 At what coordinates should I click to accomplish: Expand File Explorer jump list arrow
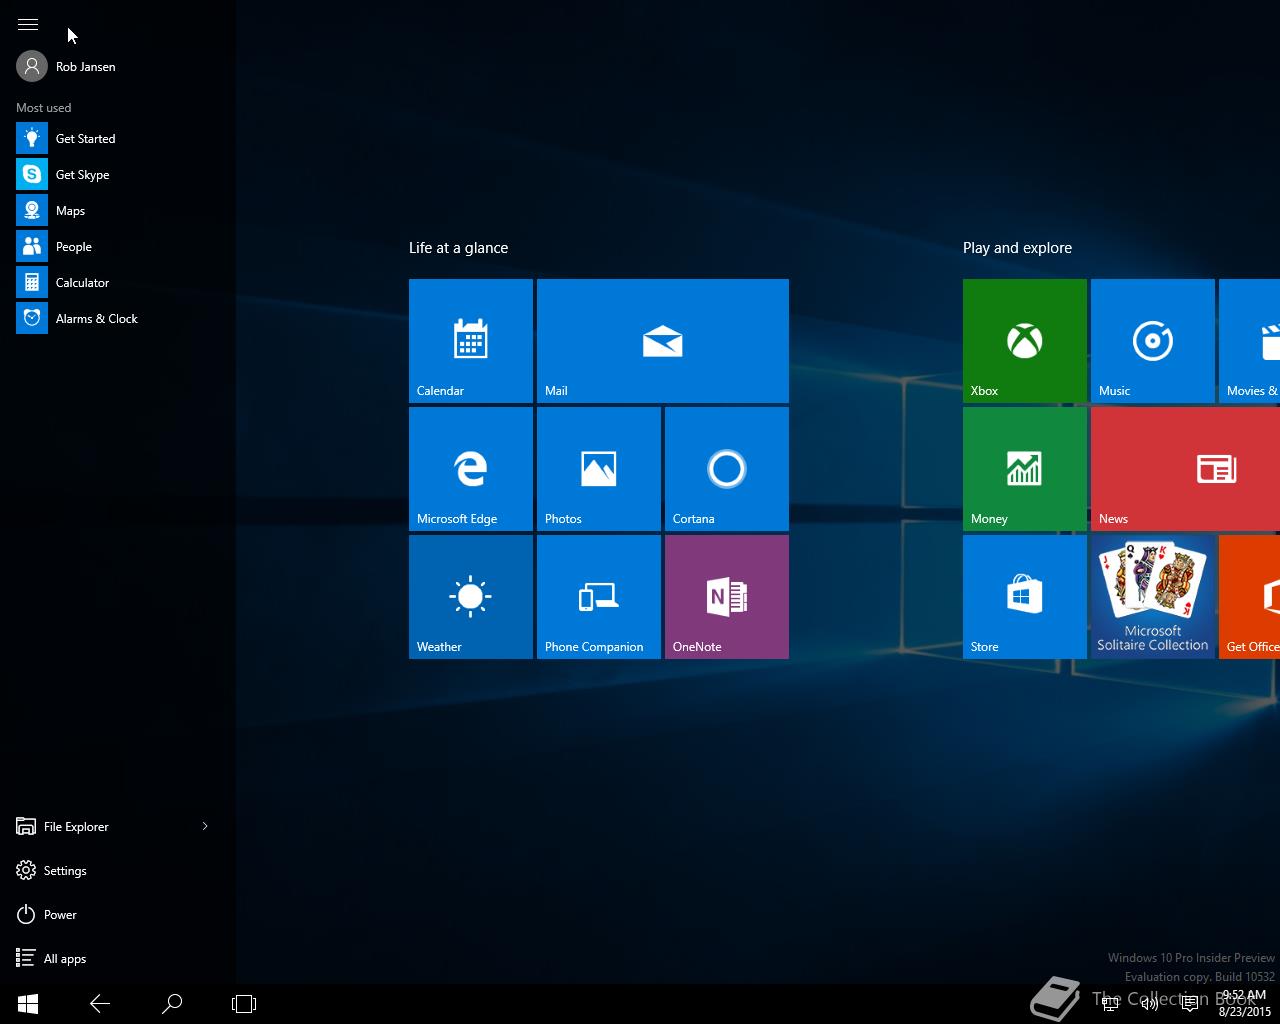tap(205, 826)
